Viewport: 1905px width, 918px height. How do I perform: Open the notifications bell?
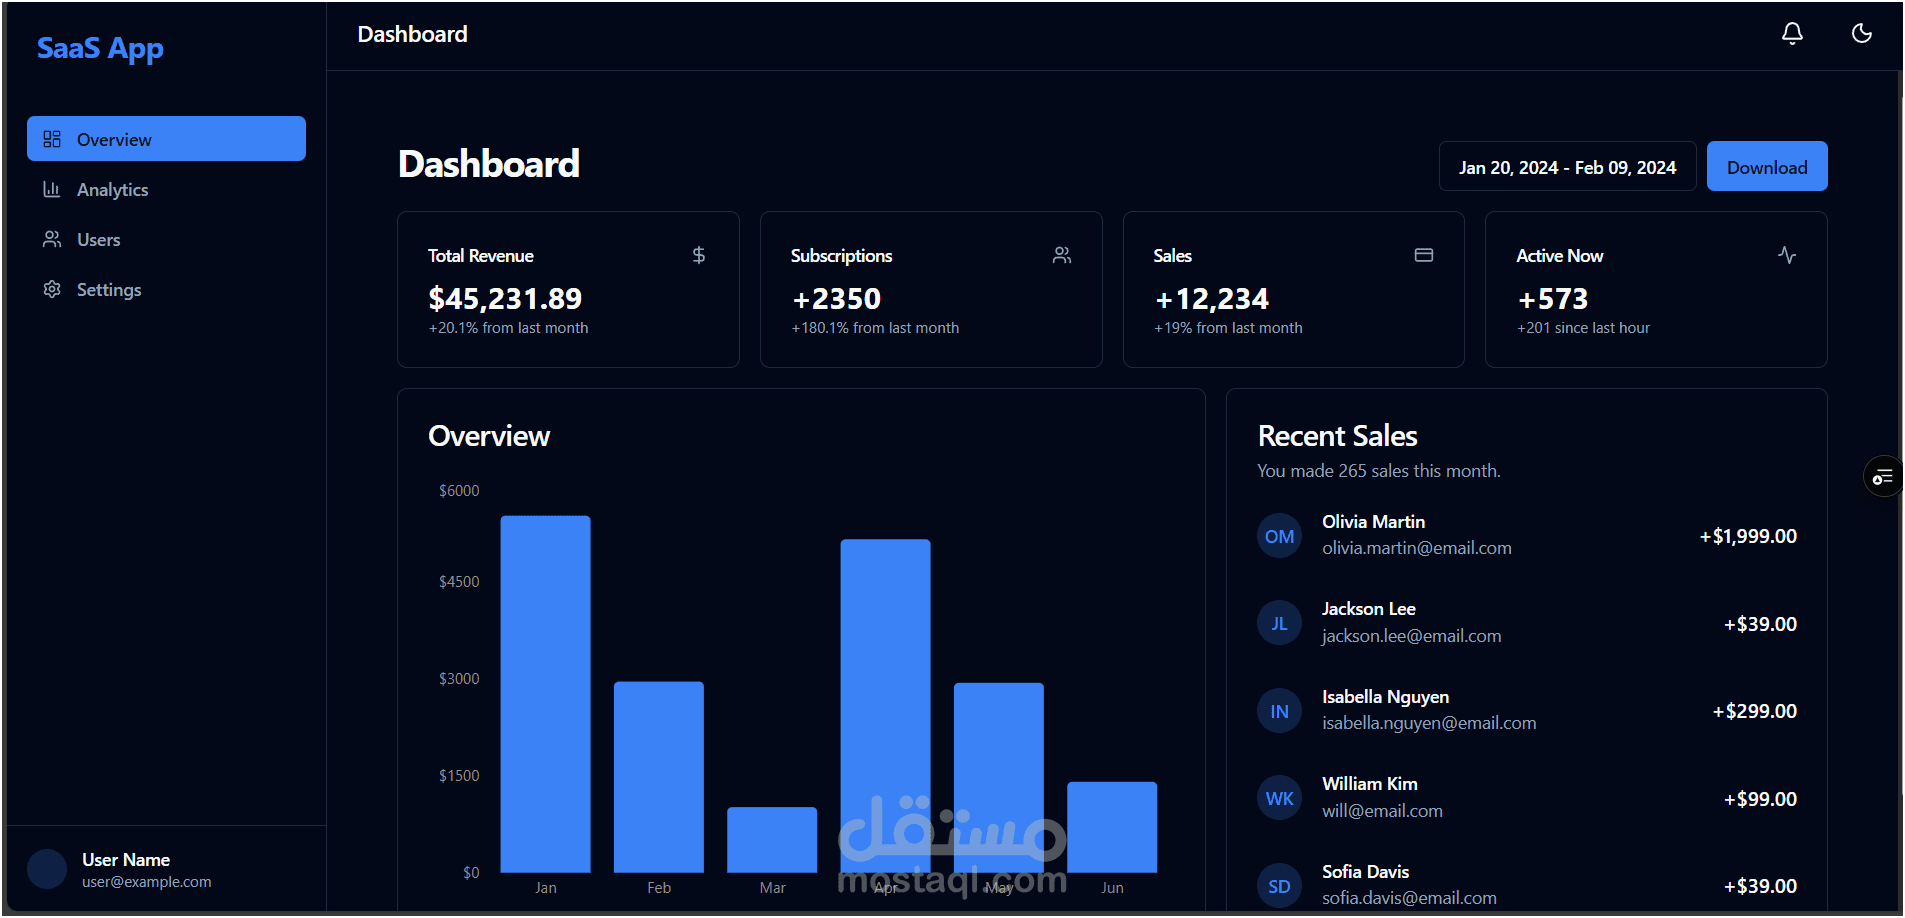click(x=1791, y=33)
